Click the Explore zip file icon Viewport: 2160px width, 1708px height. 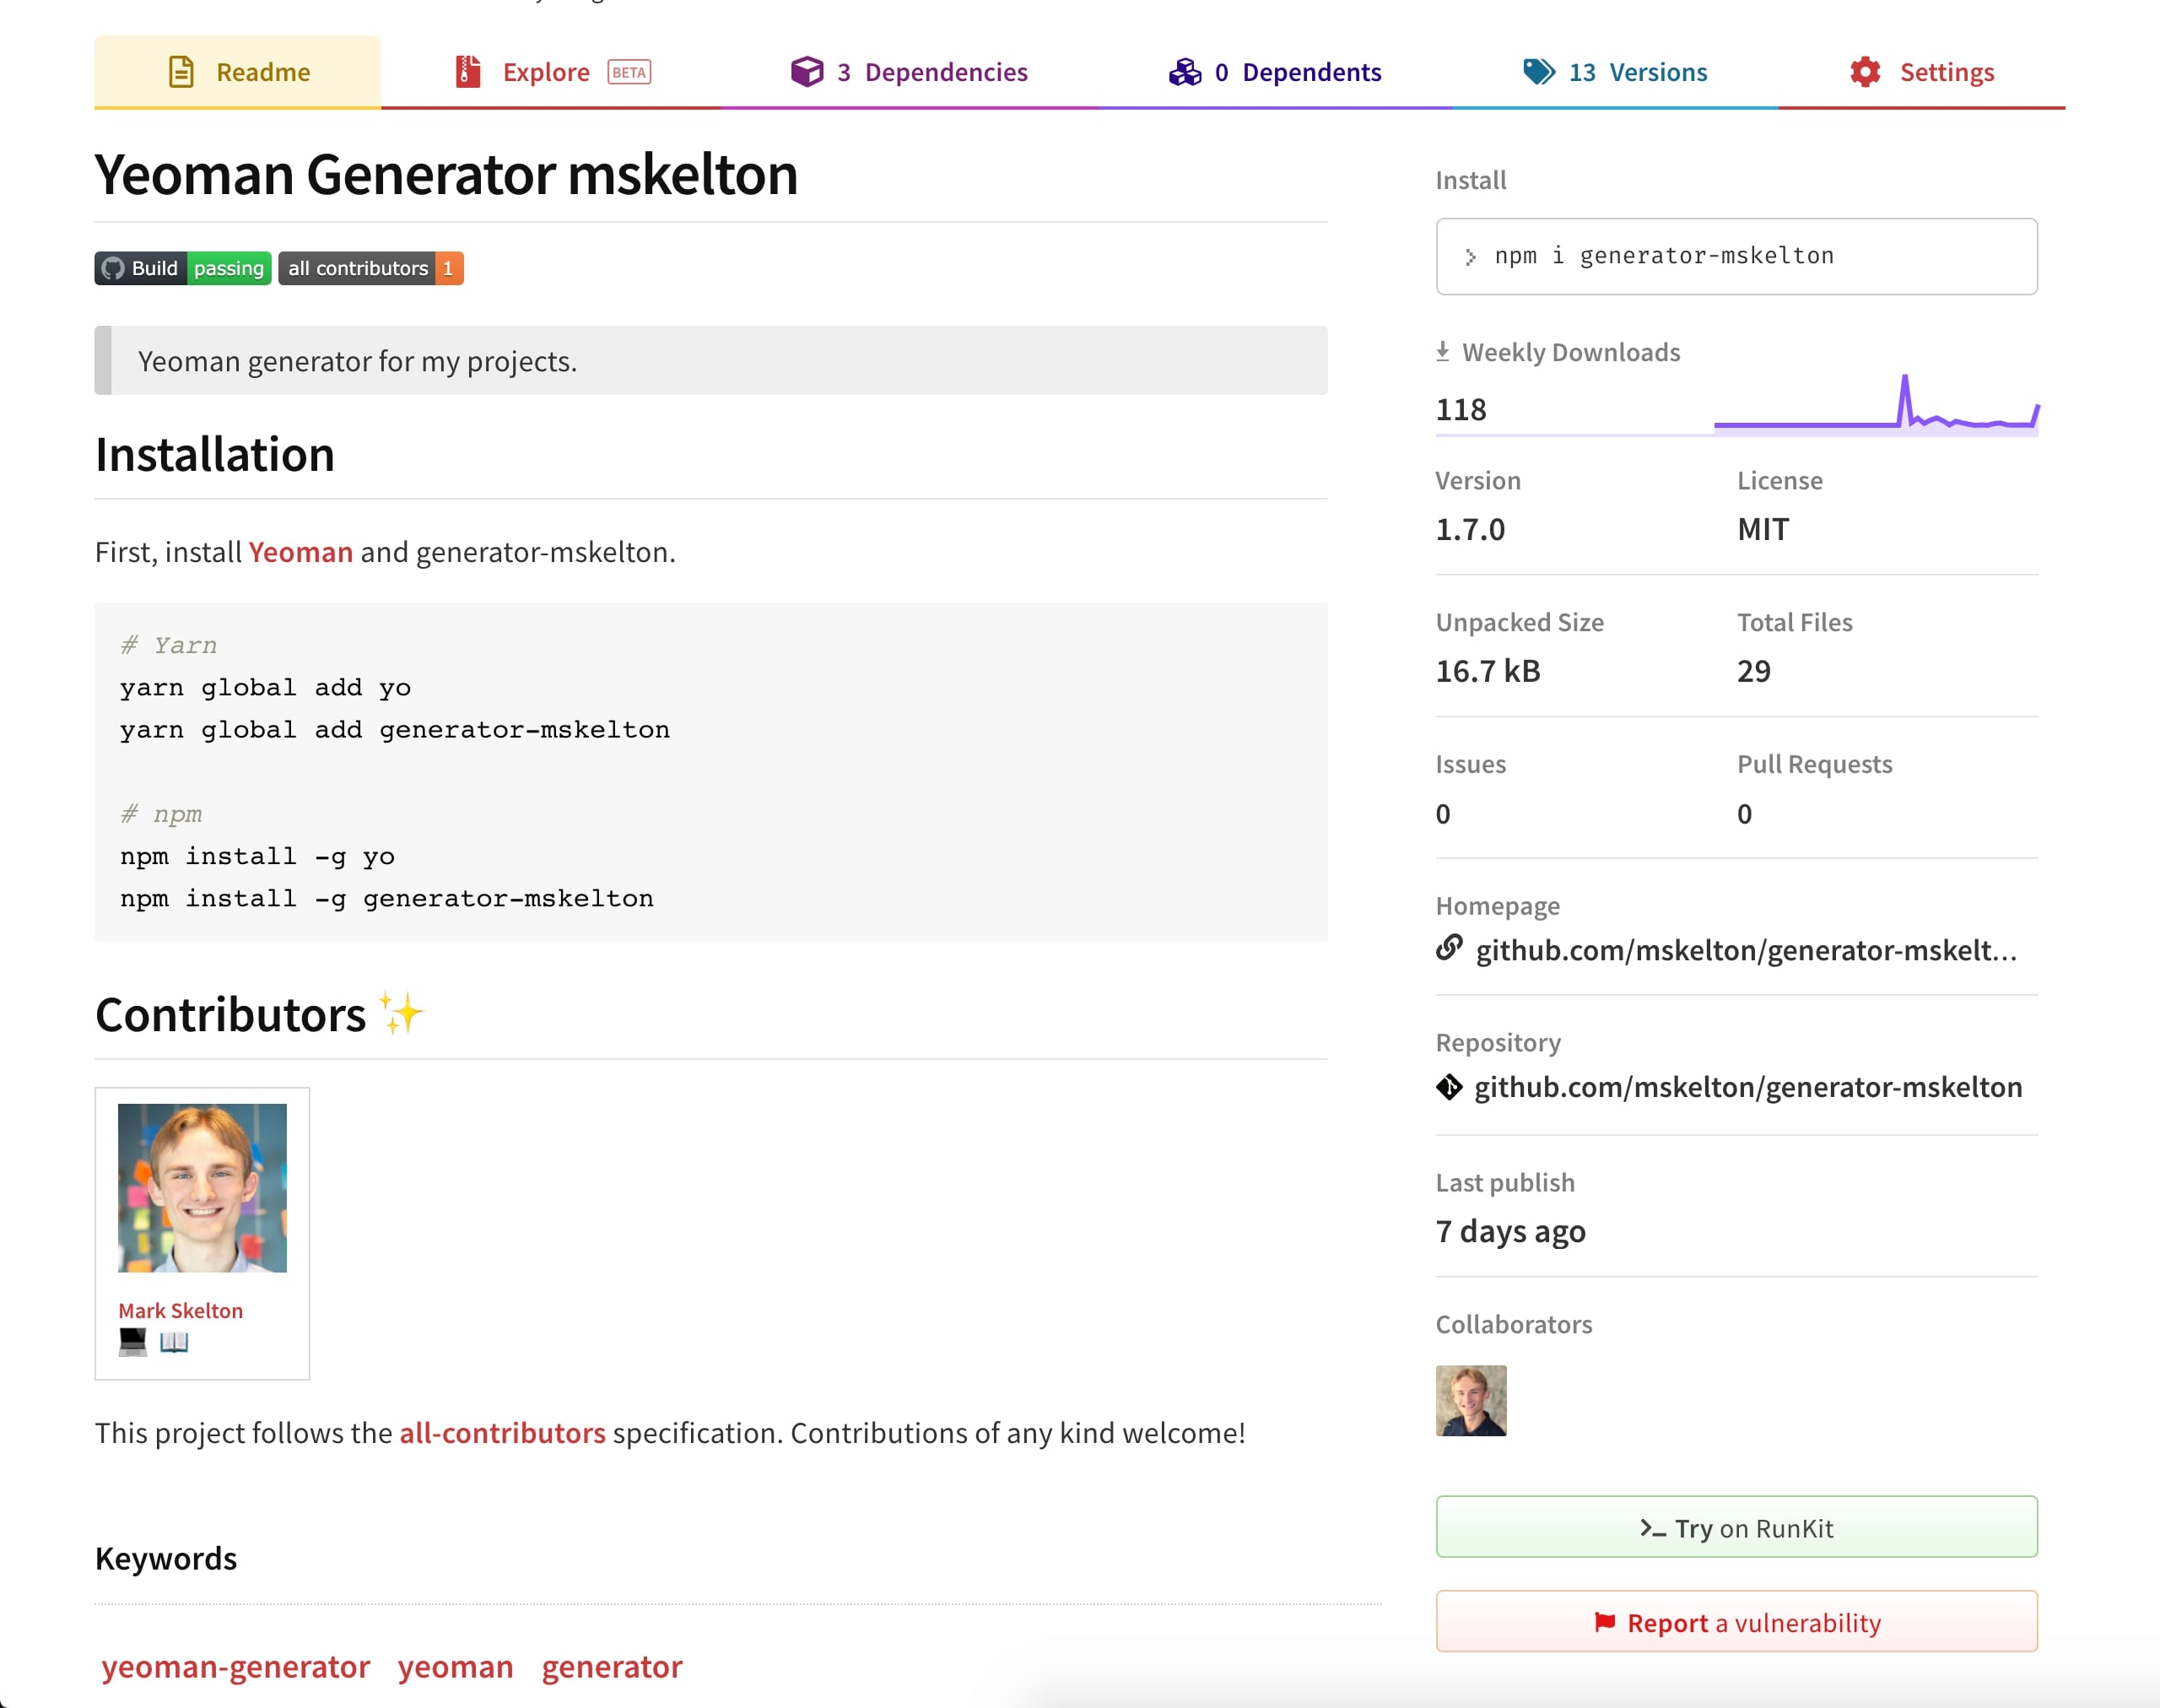[468, 72]
